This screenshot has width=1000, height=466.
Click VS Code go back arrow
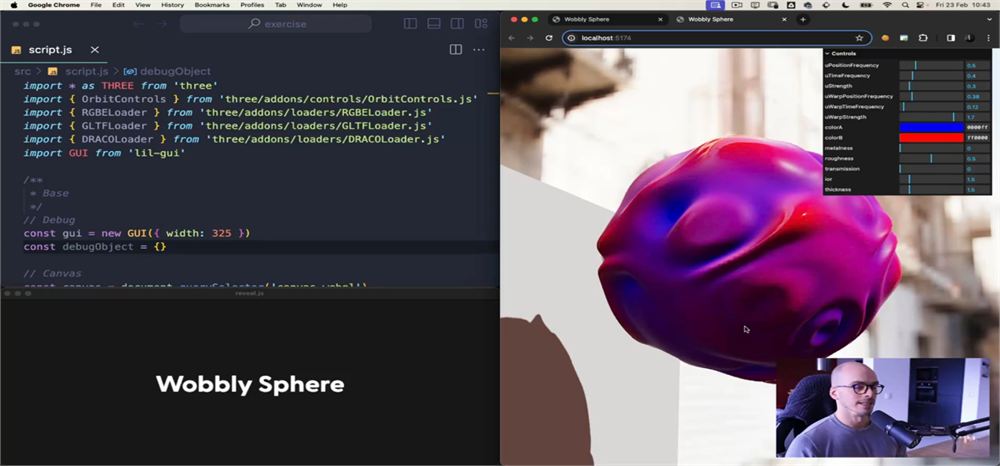pos(139,24)
